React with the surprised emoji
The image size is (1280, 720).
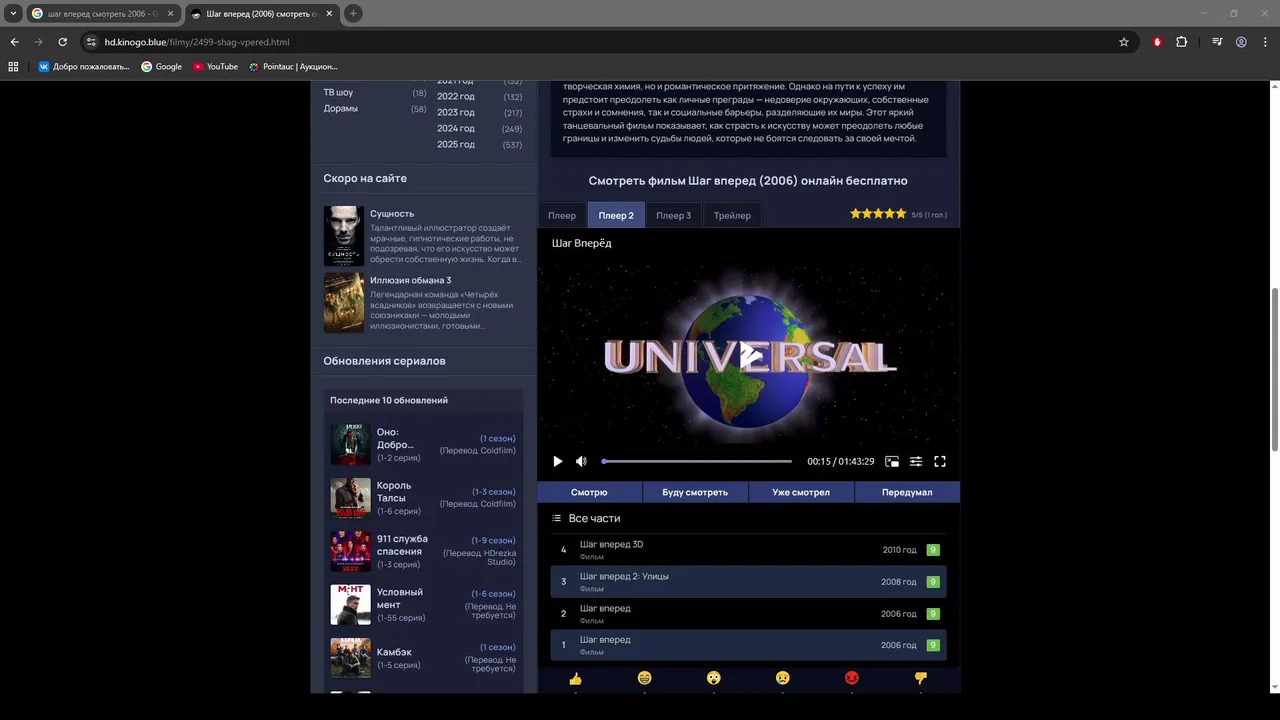tap(713, 678)
